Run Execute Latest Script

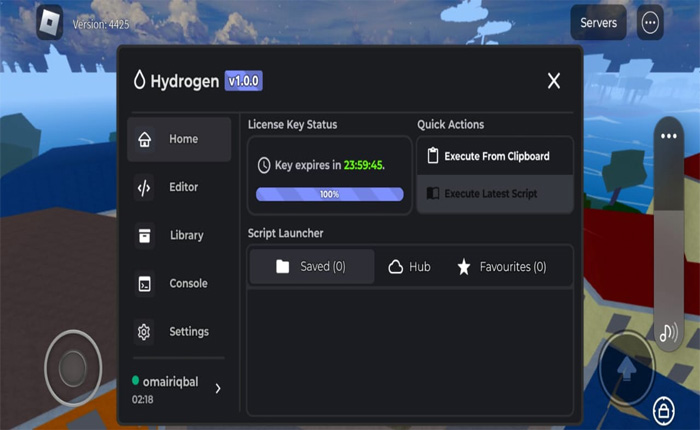click(495, 194)
